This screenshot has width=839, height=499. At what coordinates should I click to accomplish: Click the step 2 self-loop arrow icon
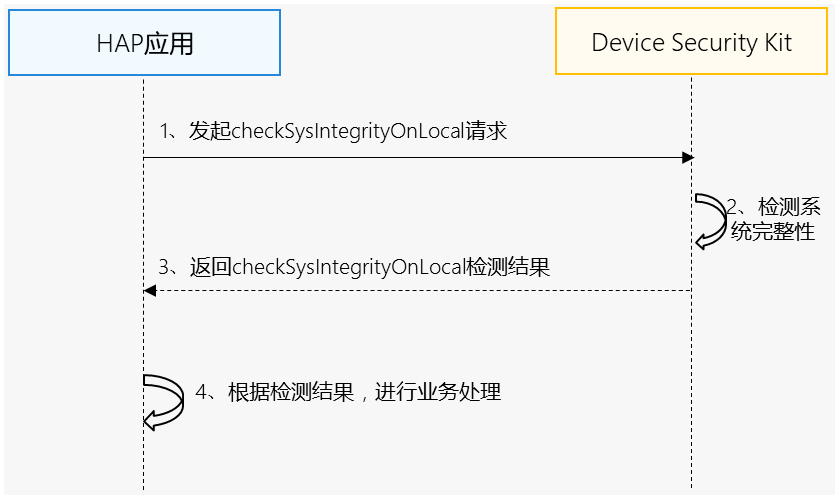[x=712, y=220]
